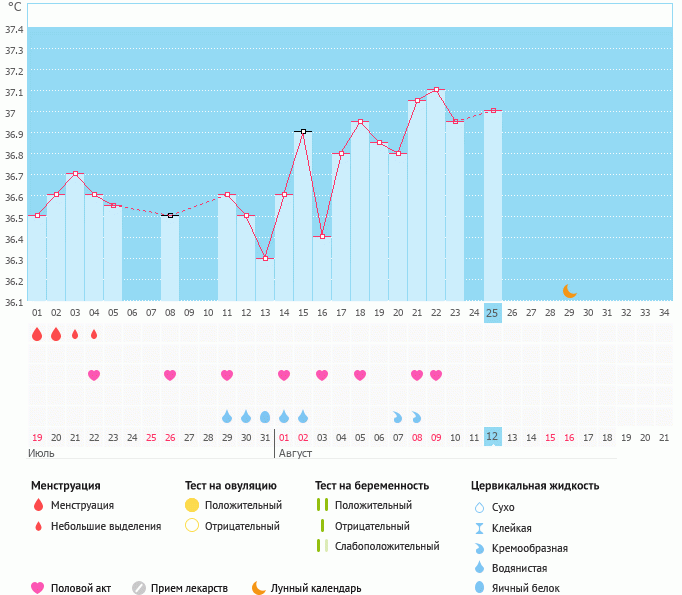Click the positive pregnancy test legend icon
This screenshot has width=682, height=595.
coord(321,505)
